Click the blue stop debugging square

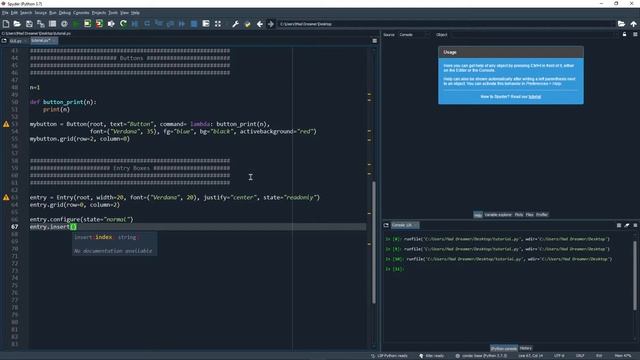coord(194,24)
